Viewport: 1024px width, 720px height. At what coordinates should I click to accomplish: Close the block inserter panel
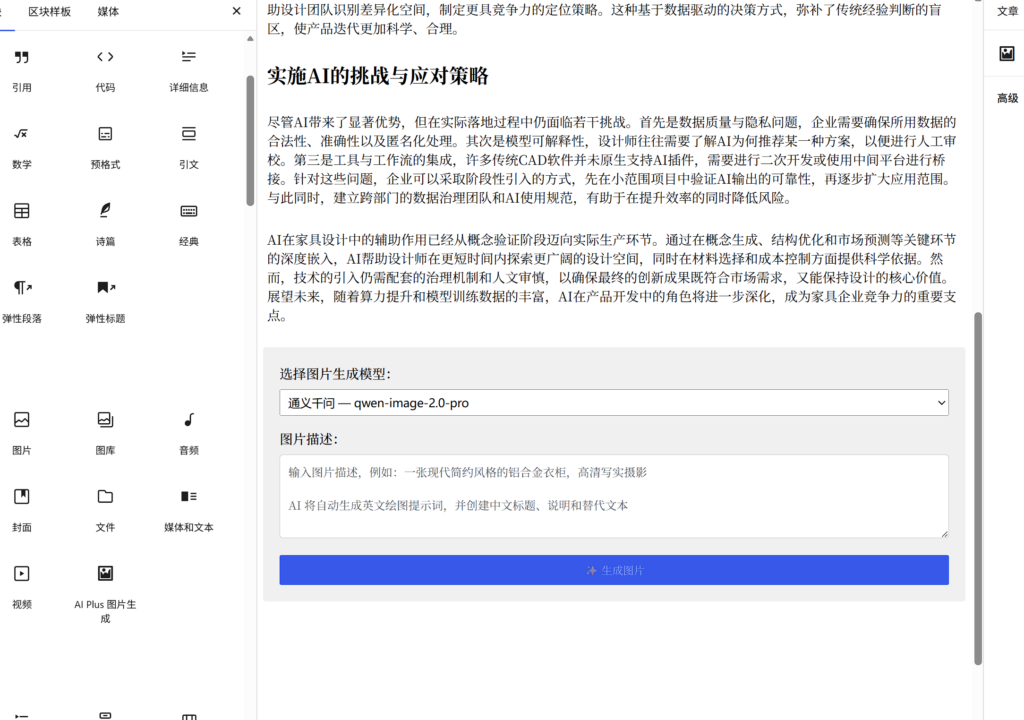(x=236, y=11)
